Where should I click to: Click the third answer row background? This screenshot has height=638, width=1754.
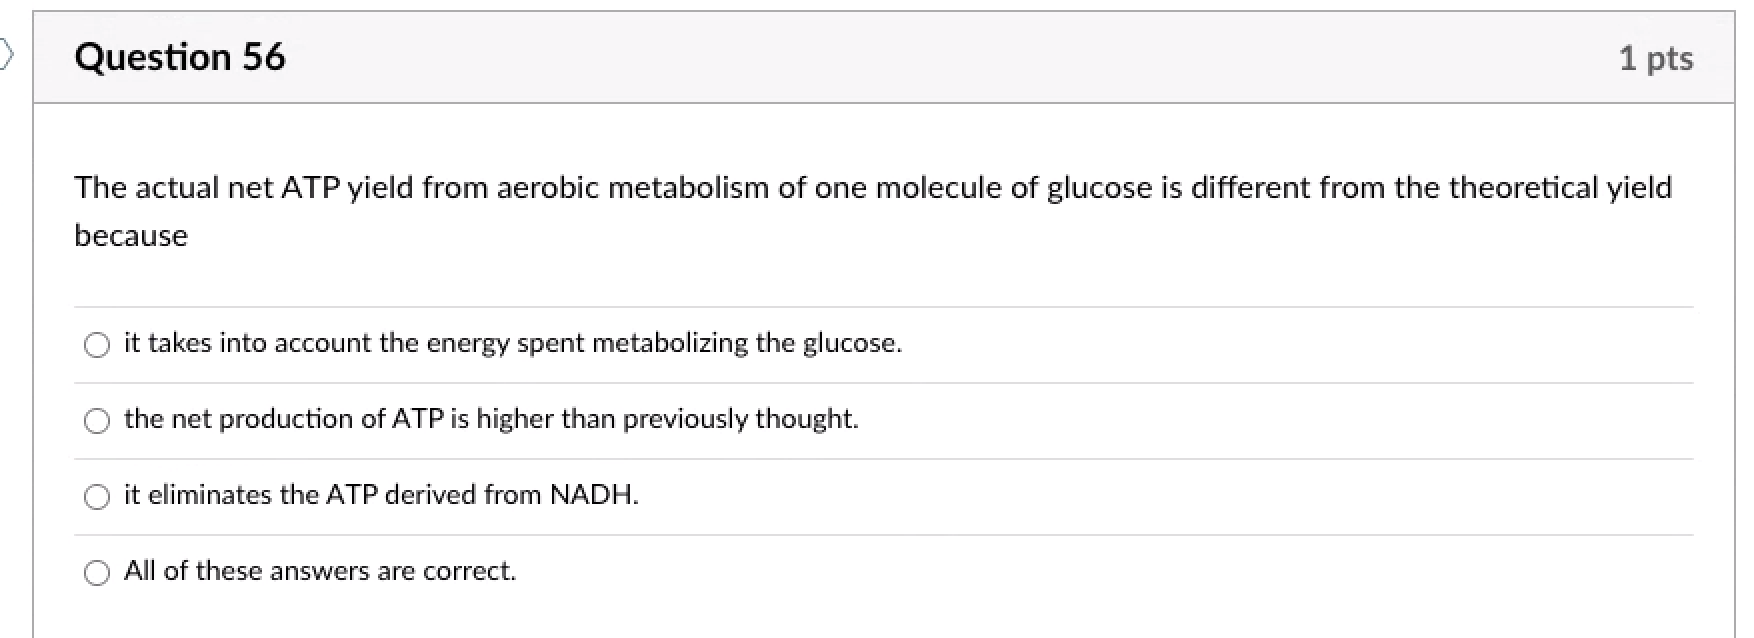pos(1300,496)
